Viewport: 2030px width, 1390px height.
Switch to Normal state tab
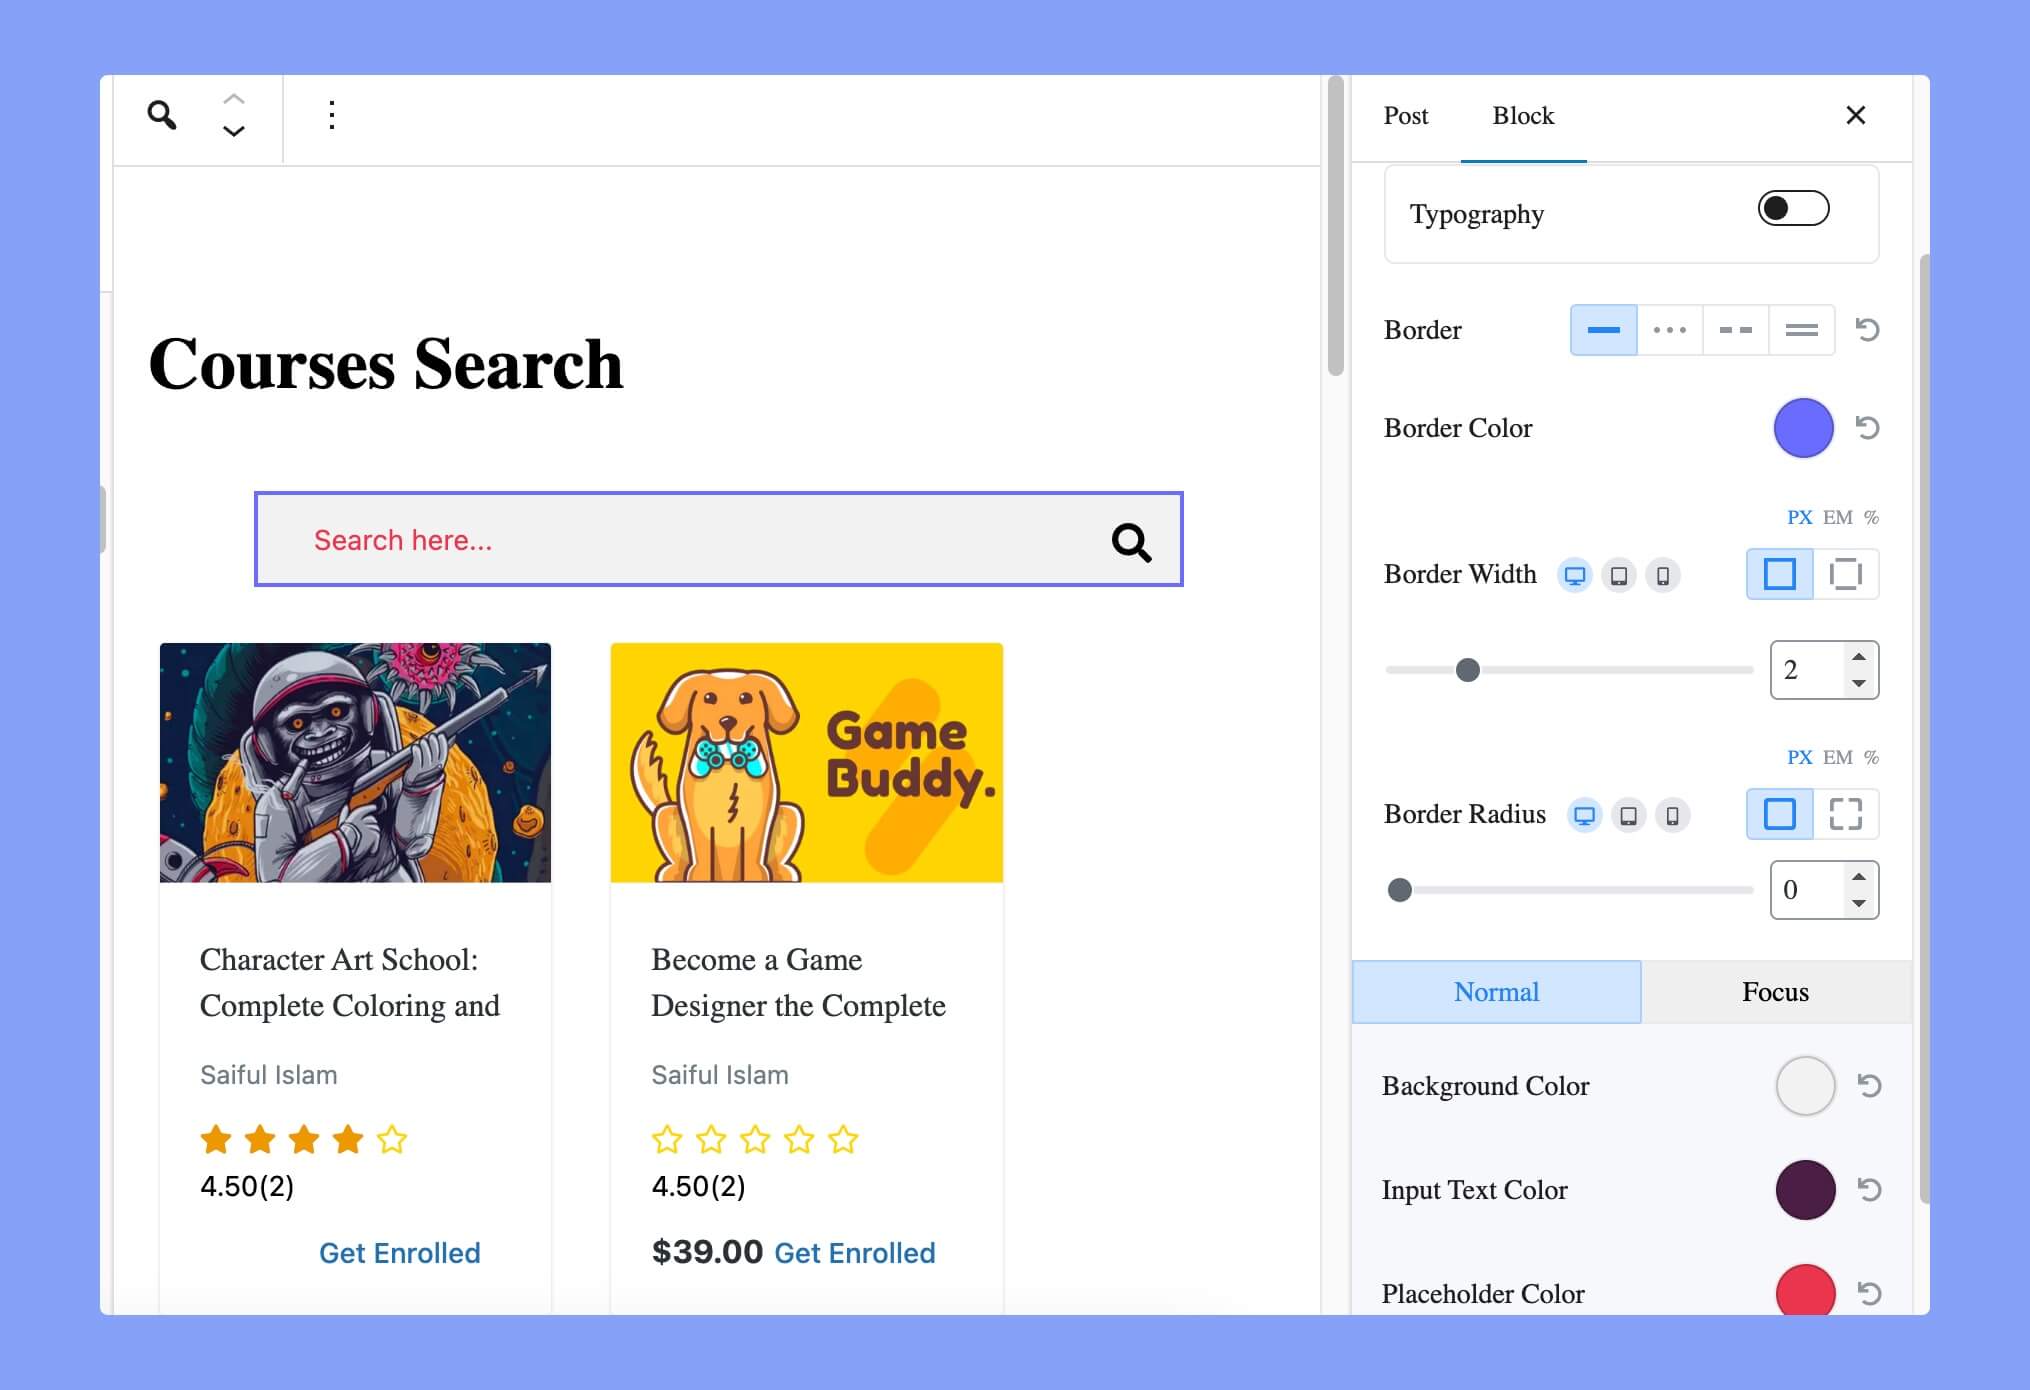click(1495, 989)
